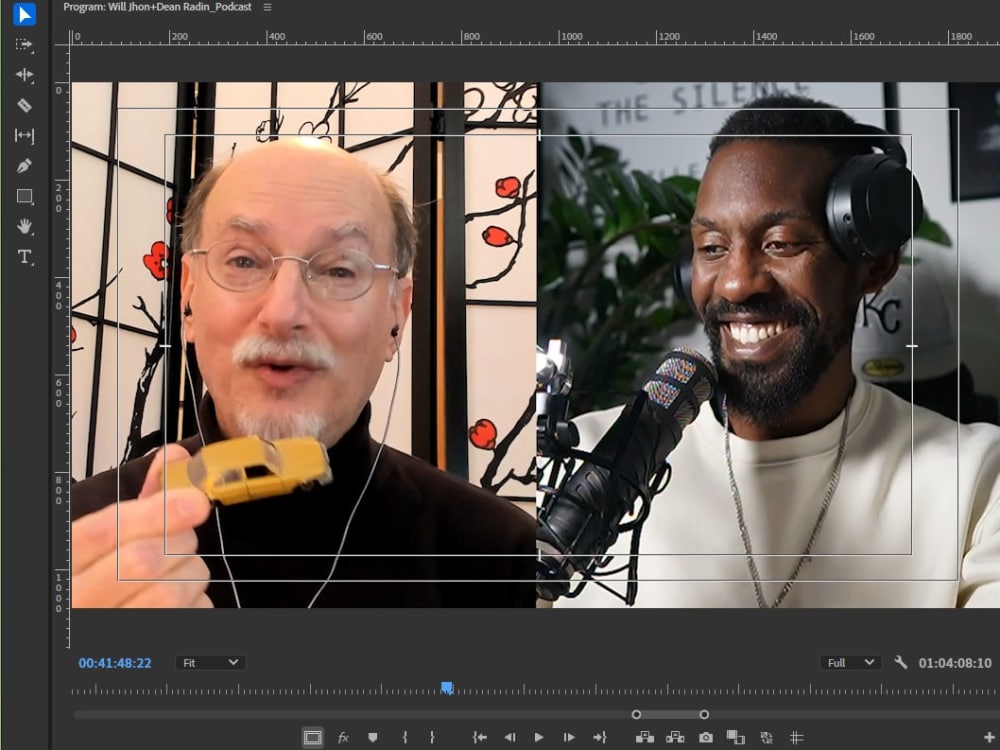The height and width of the screenshot is (750, 1000).
Task: Open the wrench Settings menu
Action: tap(901, 663)
